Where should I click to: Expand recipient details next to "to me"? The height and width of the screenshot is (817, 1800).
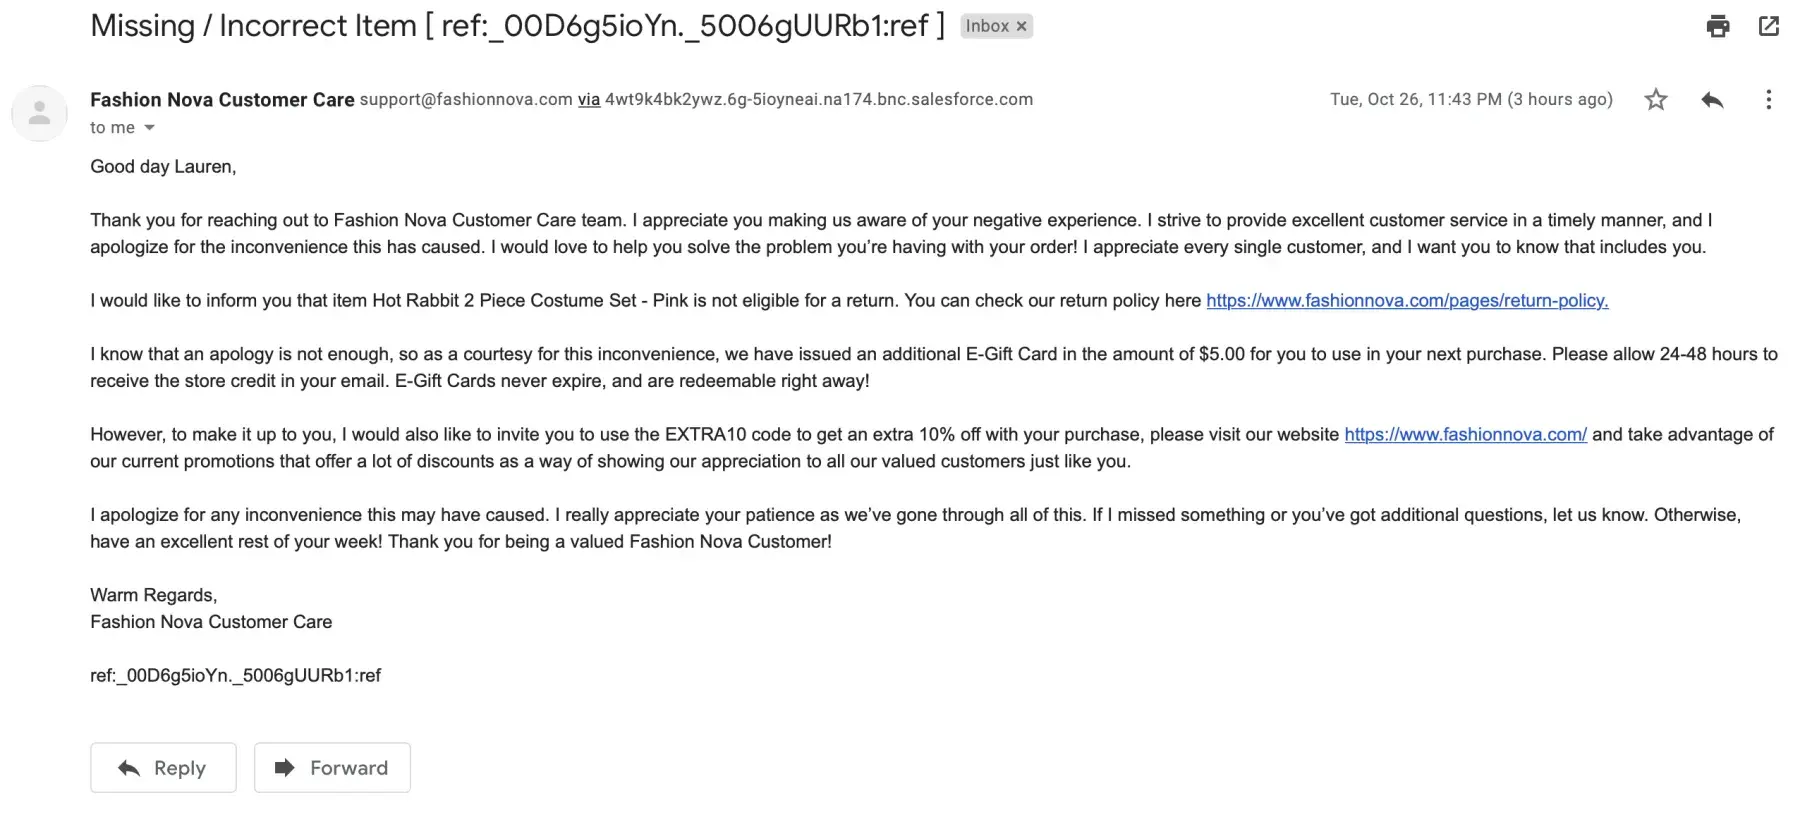tap(150, 128)
